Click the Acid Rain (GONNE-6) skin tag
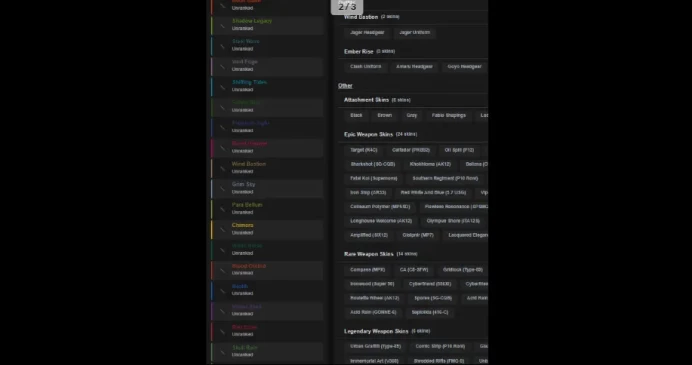Image resolution: width=692 pixels, height=365 pixels. point(373,312)
